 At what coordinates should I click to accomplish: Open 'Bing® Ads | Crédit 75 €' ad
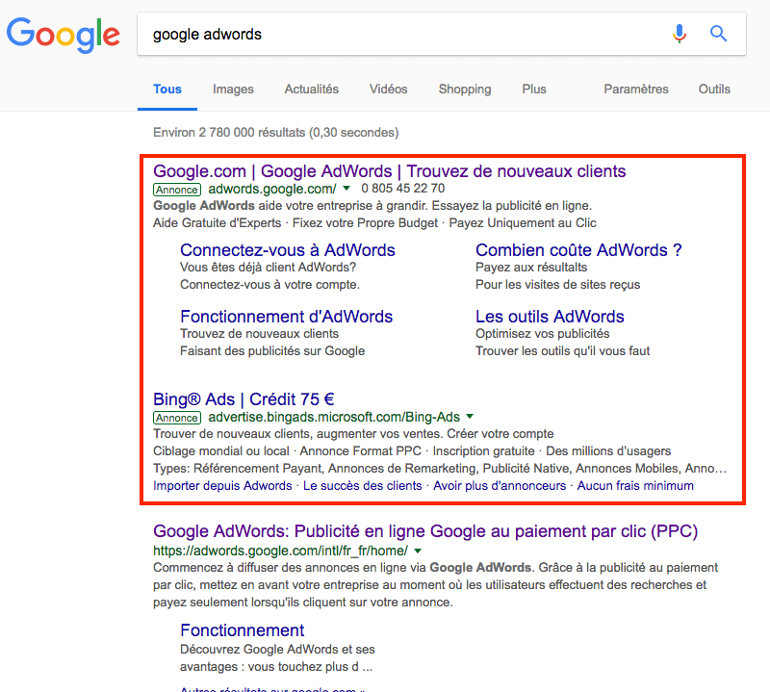(x=244, y=399)
